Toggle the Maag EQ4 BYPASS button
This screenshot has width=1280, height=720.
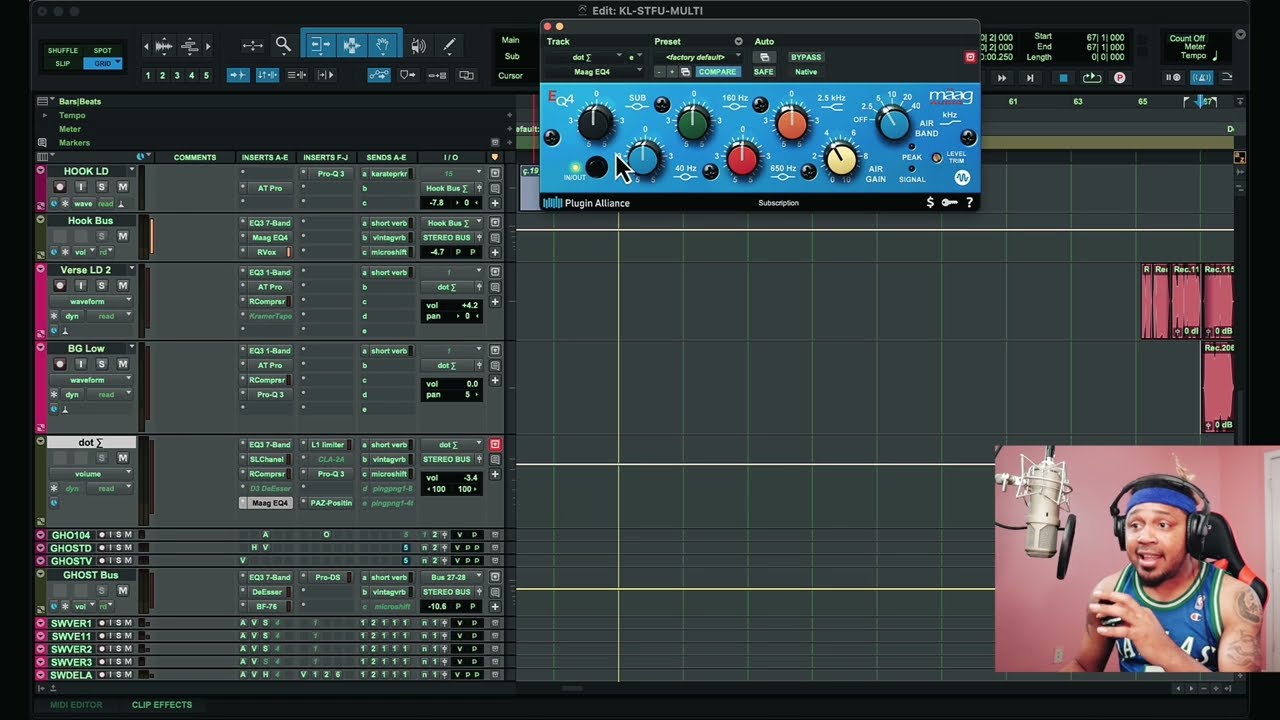[806, 57]
